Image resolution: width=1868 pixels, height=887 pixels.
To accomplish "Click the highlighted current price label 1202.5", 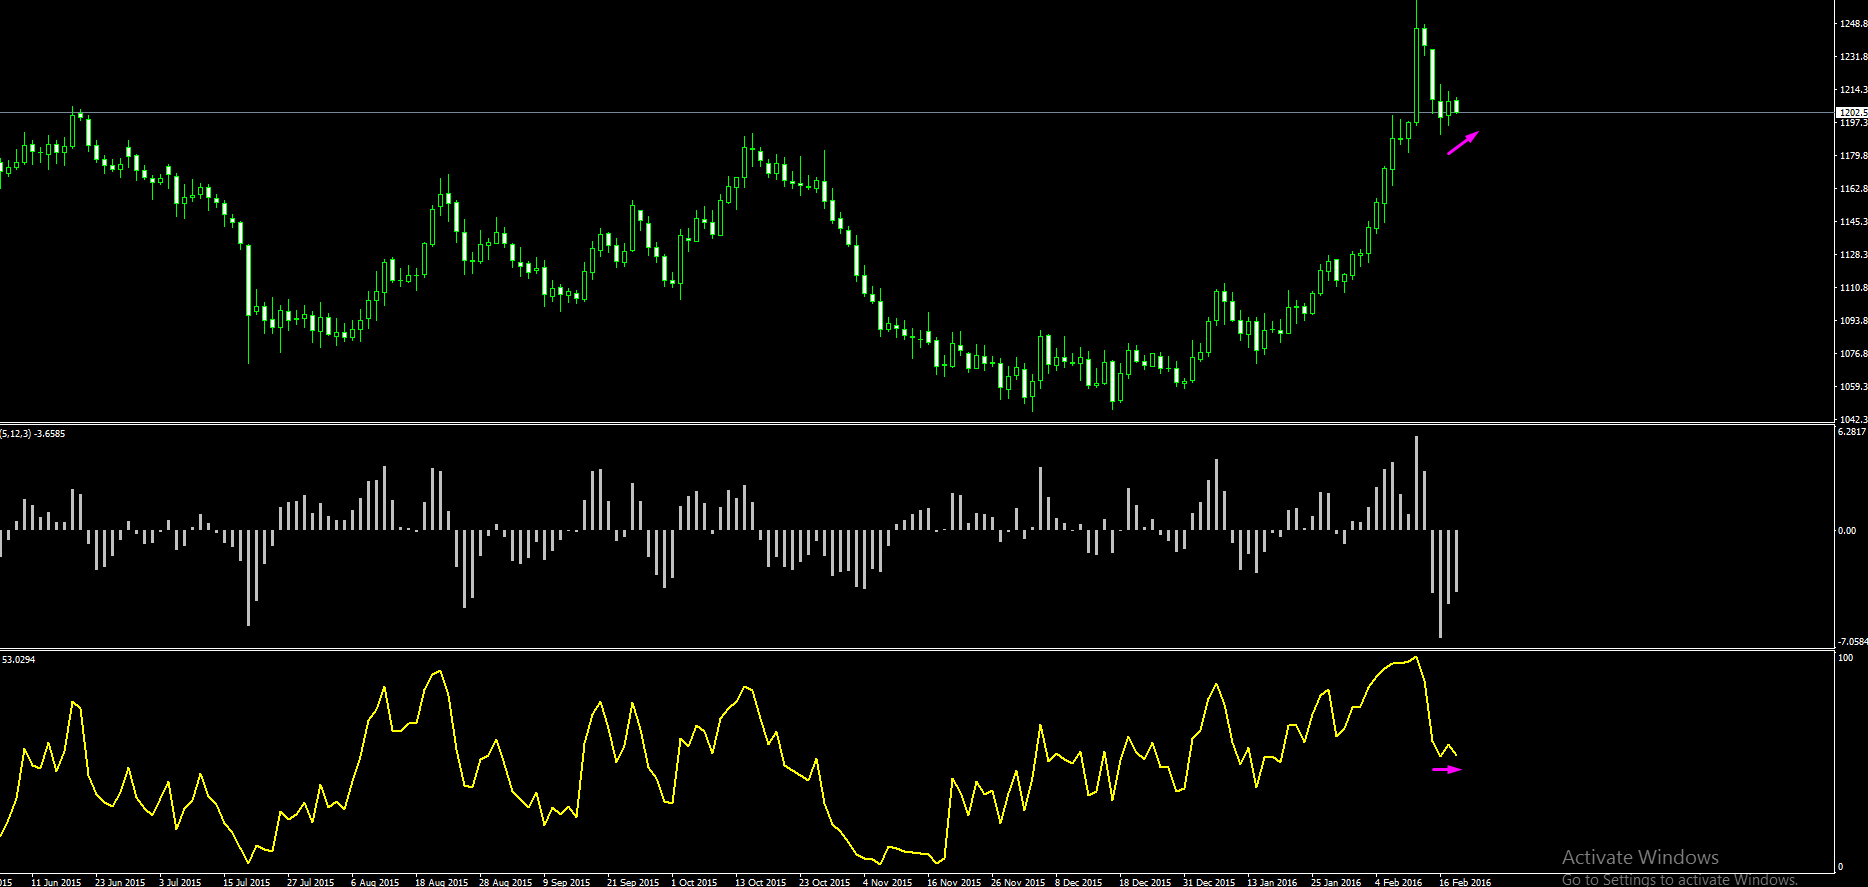I will [1853, 113].
